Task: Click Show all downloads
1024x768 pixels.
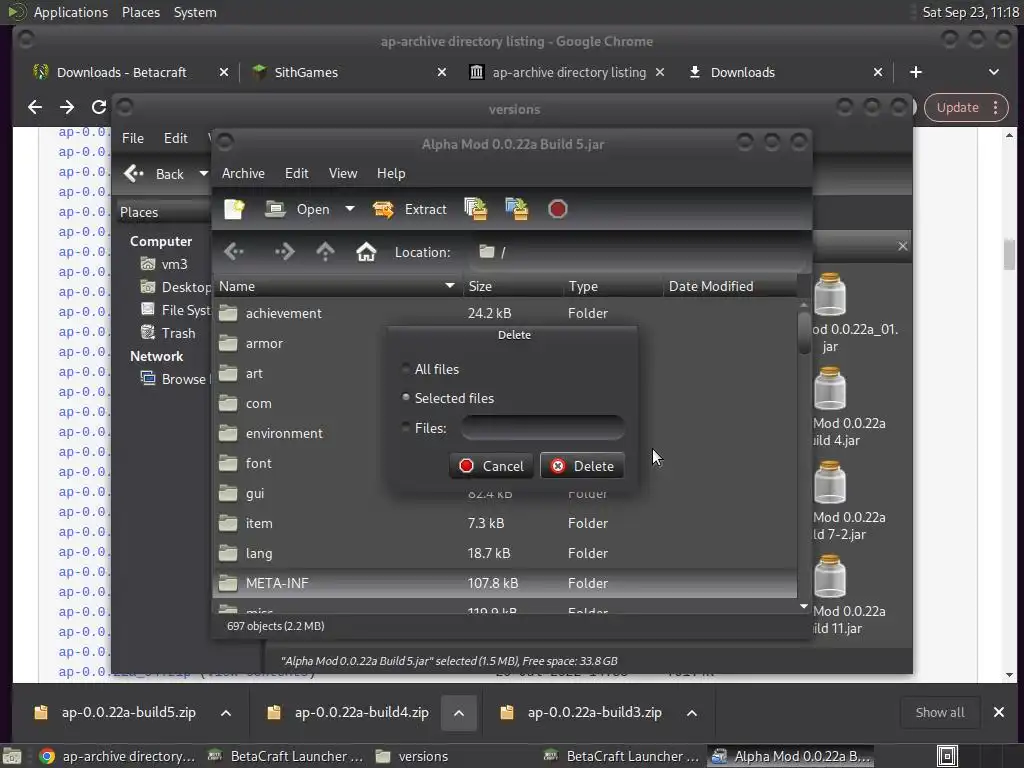Action: pyautogui.click(x=940, y=712)
